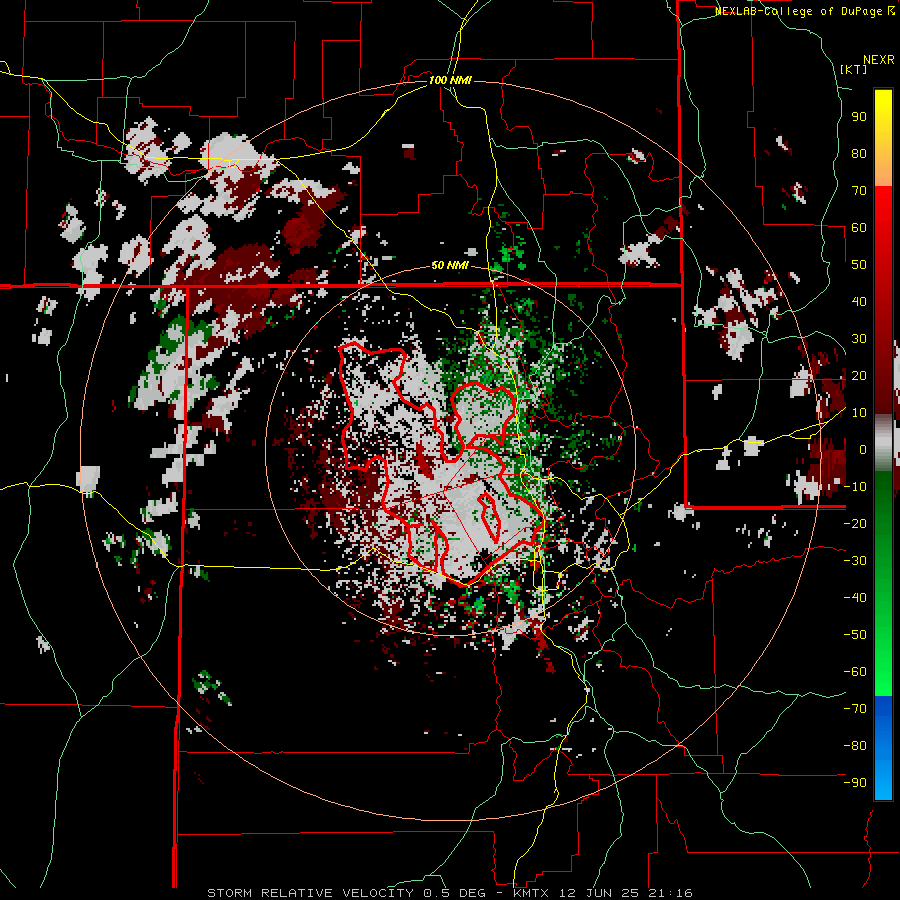The image size is (900, 900).
Task: Click the -50 value on the velocity scale
Action: [855, 635]
